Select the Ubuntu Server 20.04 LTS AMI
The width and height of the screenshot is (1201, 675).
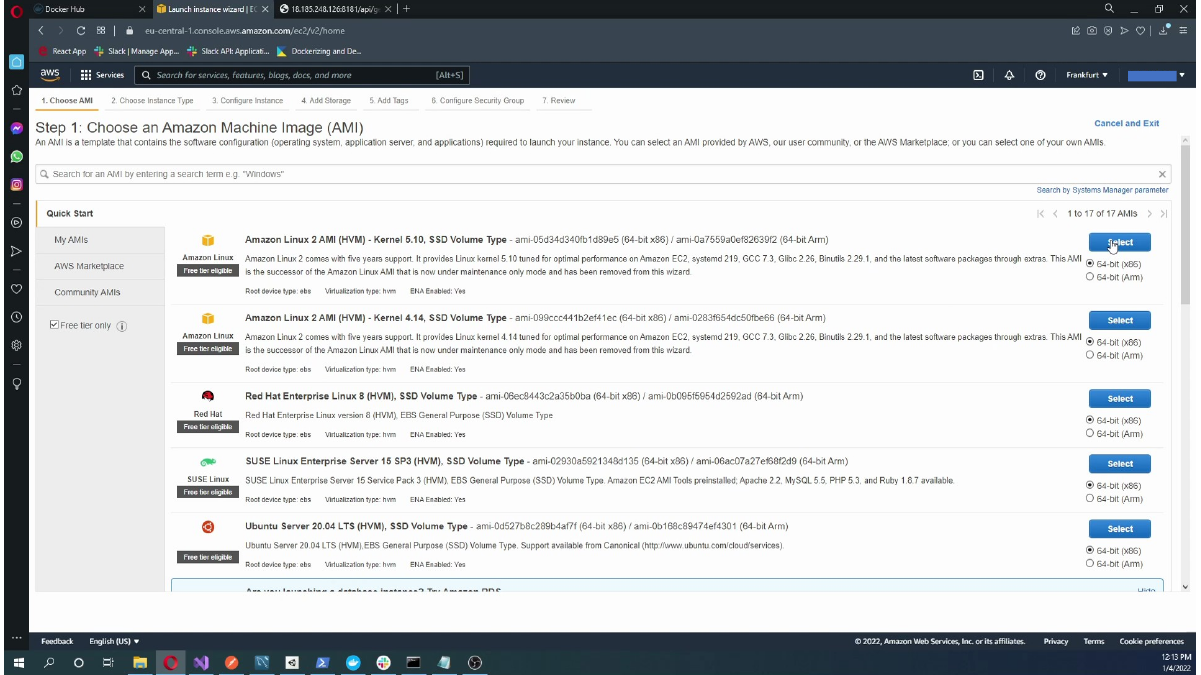tap(1119, 529)
